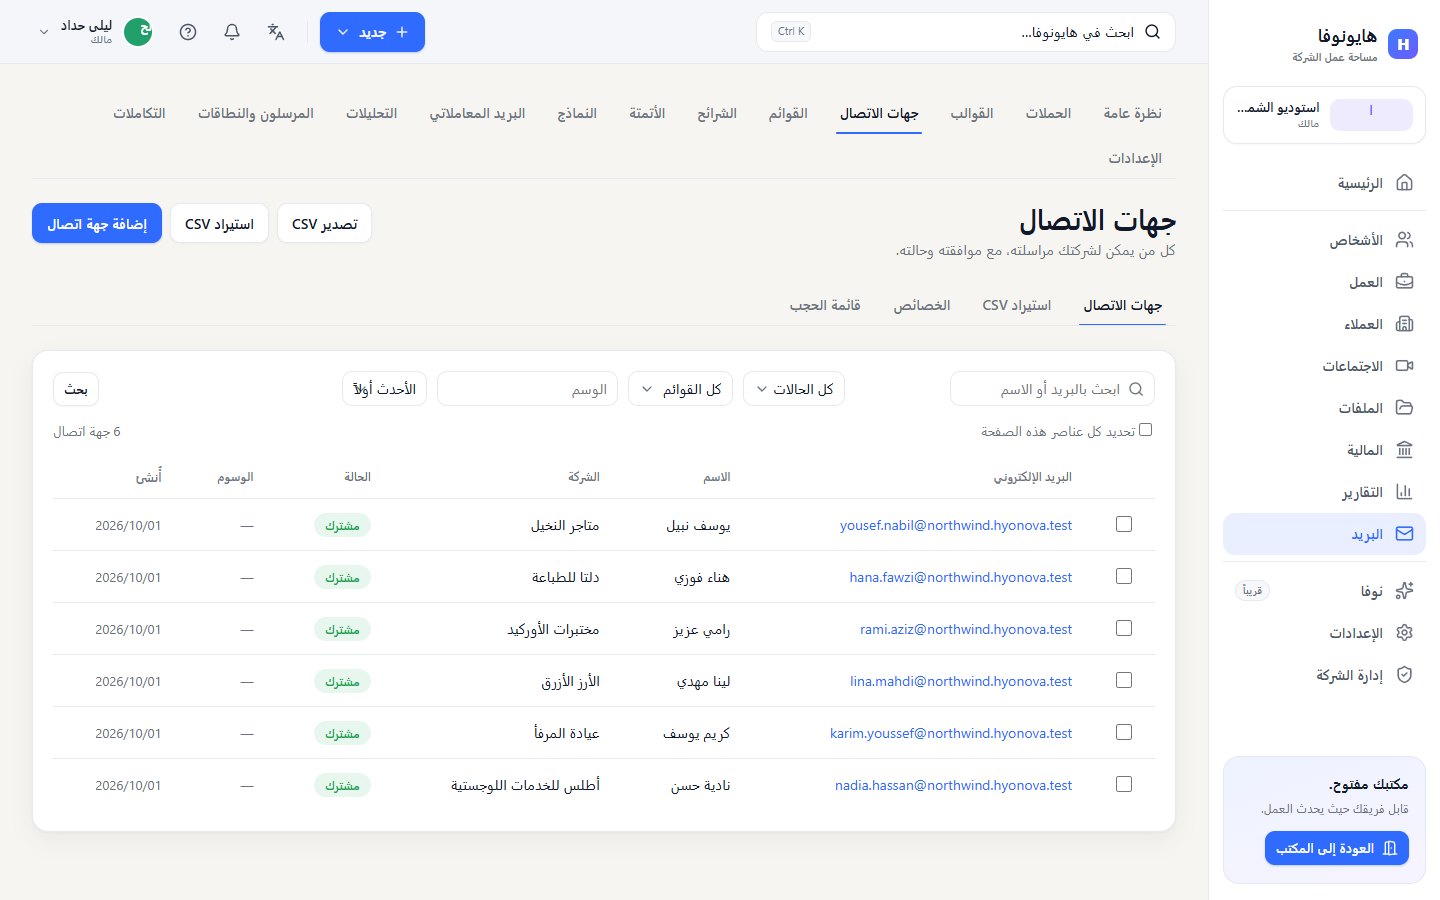This screenshot has height=900, width=1440.
Task: Expand the ليلى حداد user menu
Action: click(95, 32)
